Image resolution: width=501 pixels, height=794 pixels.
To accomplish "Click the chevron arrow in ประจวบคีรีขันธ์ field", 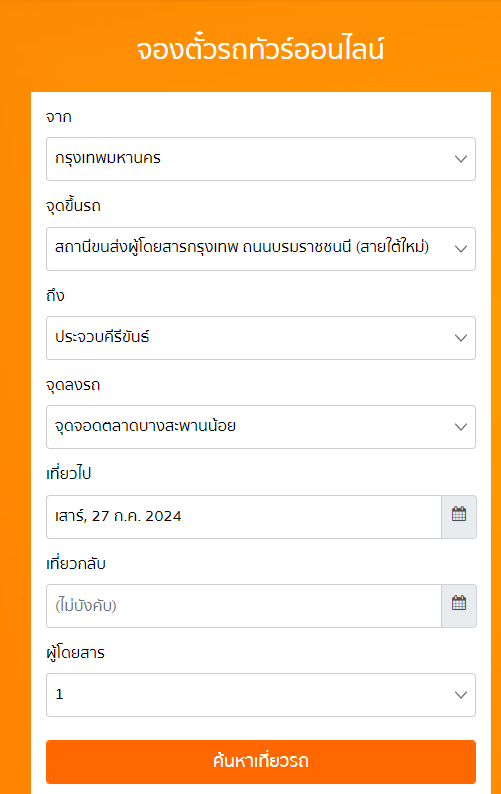I will 460,338.
